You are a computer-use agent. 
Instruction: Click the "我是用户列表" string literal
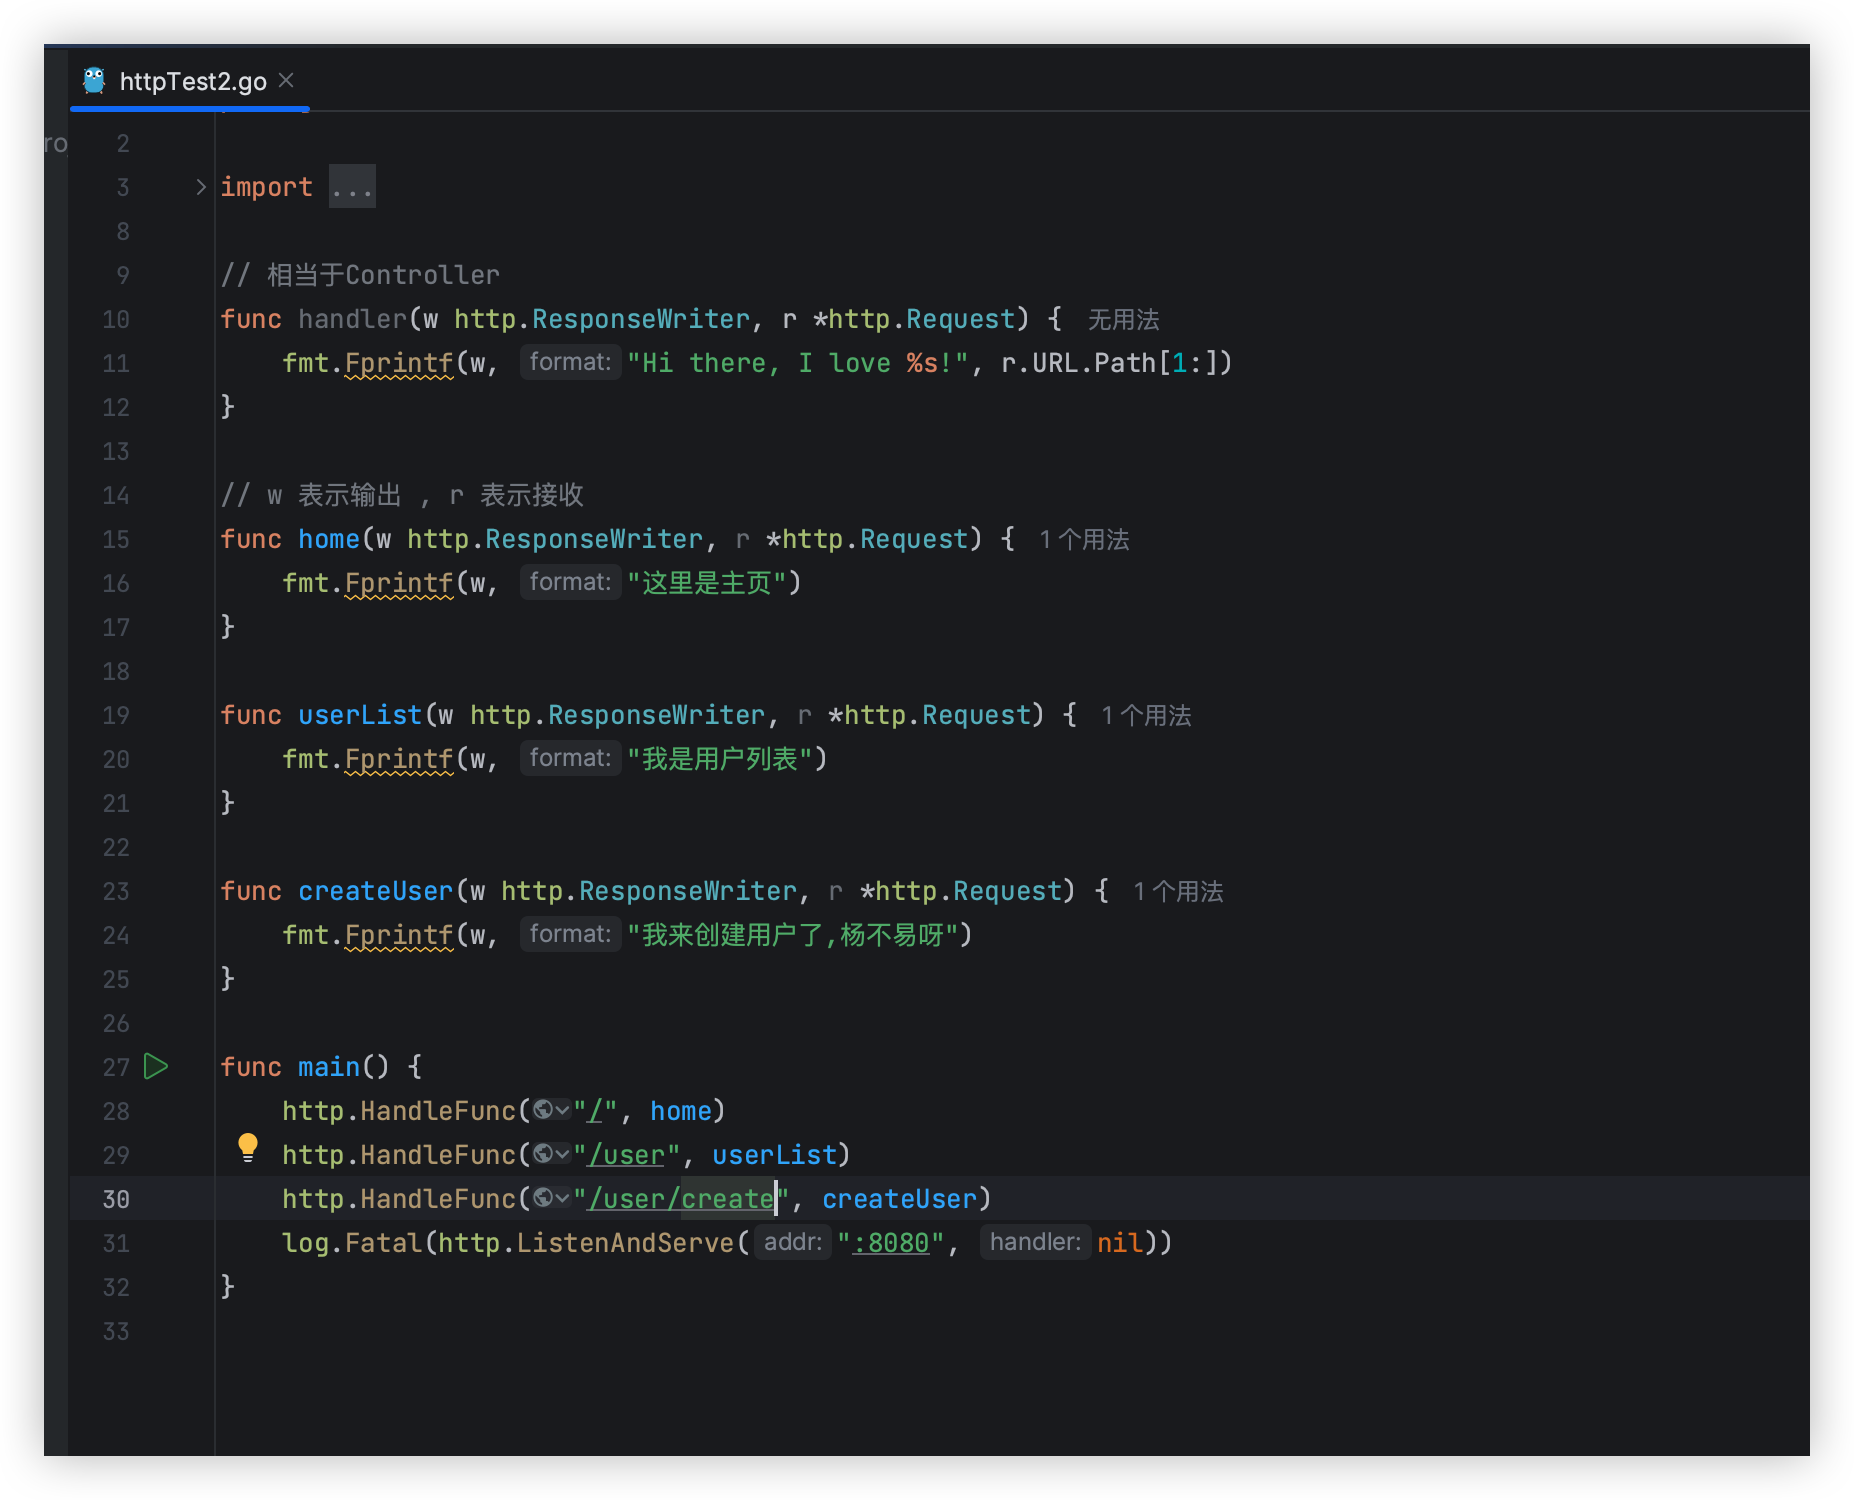coord(720,759)
